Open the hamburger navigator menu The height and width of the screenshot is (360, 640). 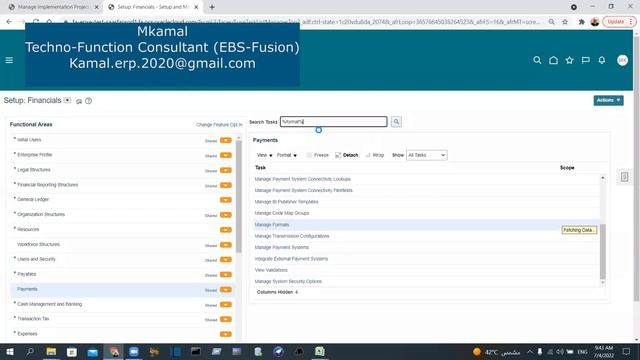[9, 60]
